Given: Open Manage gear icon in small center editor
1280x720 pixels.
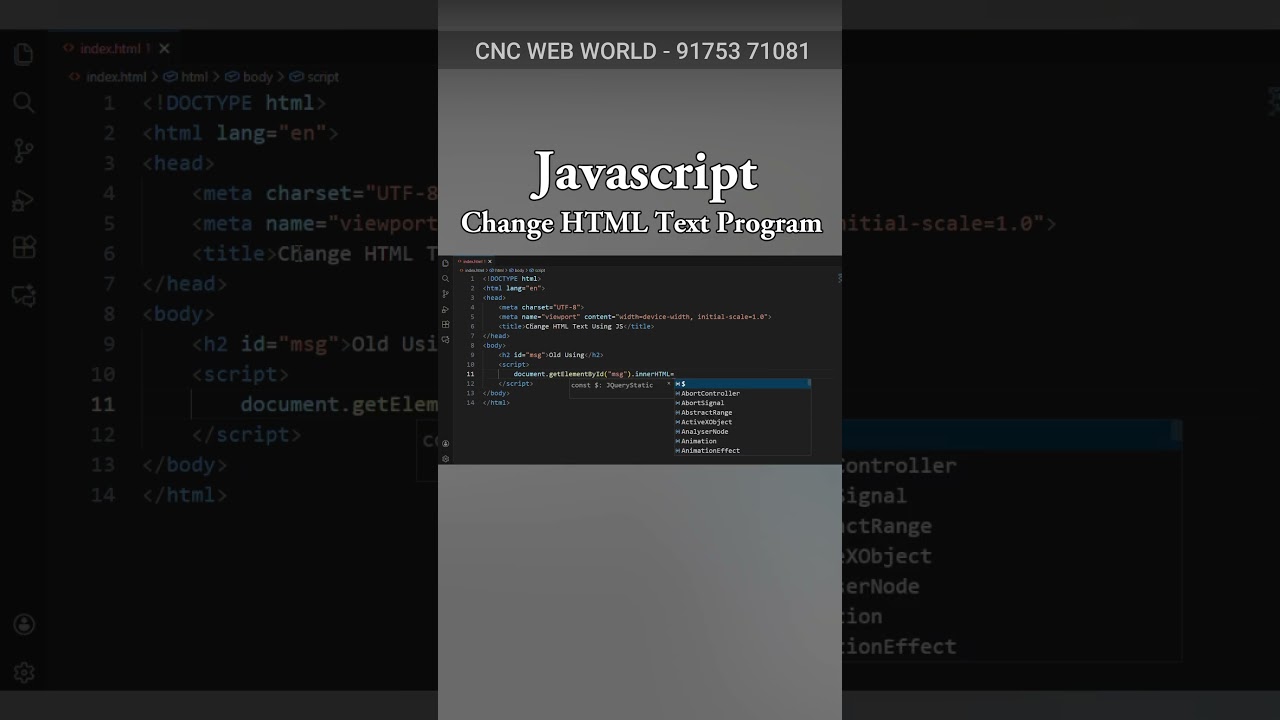Looking at the screenshot, I should tap(445, 459).
